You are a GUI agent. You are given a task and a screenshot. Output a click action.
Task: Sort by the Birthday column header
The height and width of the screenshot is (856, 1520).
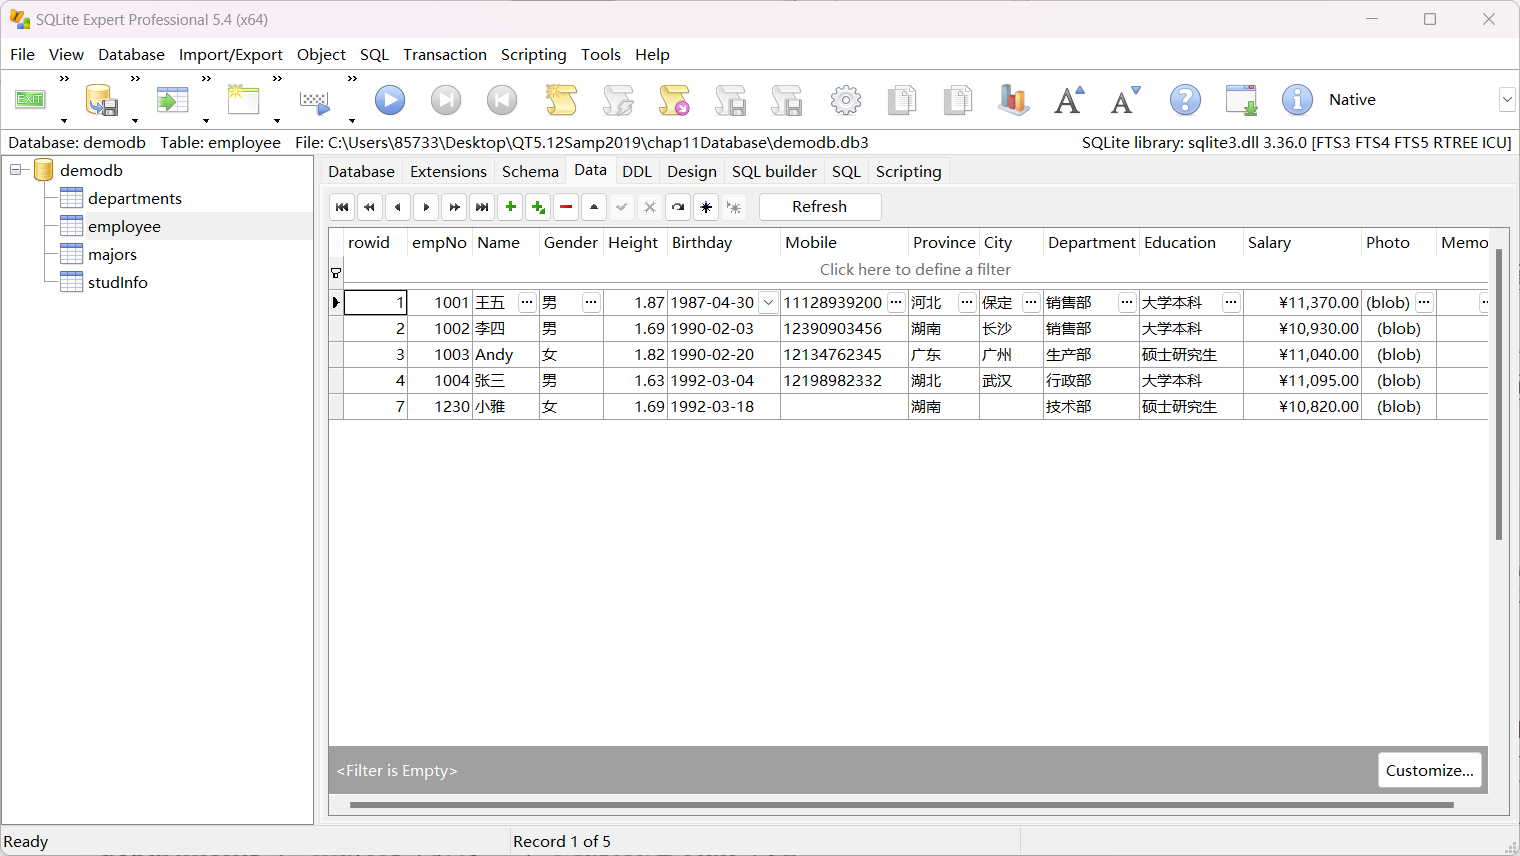click(723, 242)
